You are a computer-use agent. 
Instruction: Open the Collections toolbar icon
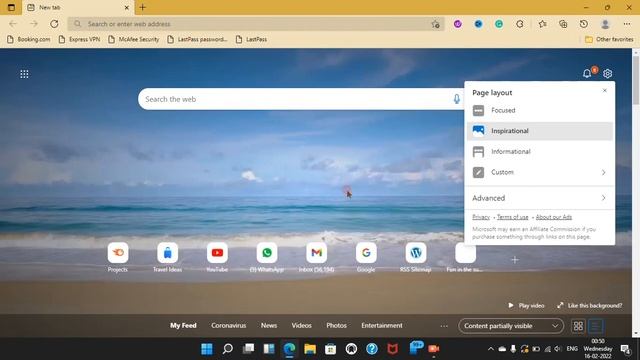point(563,24)
